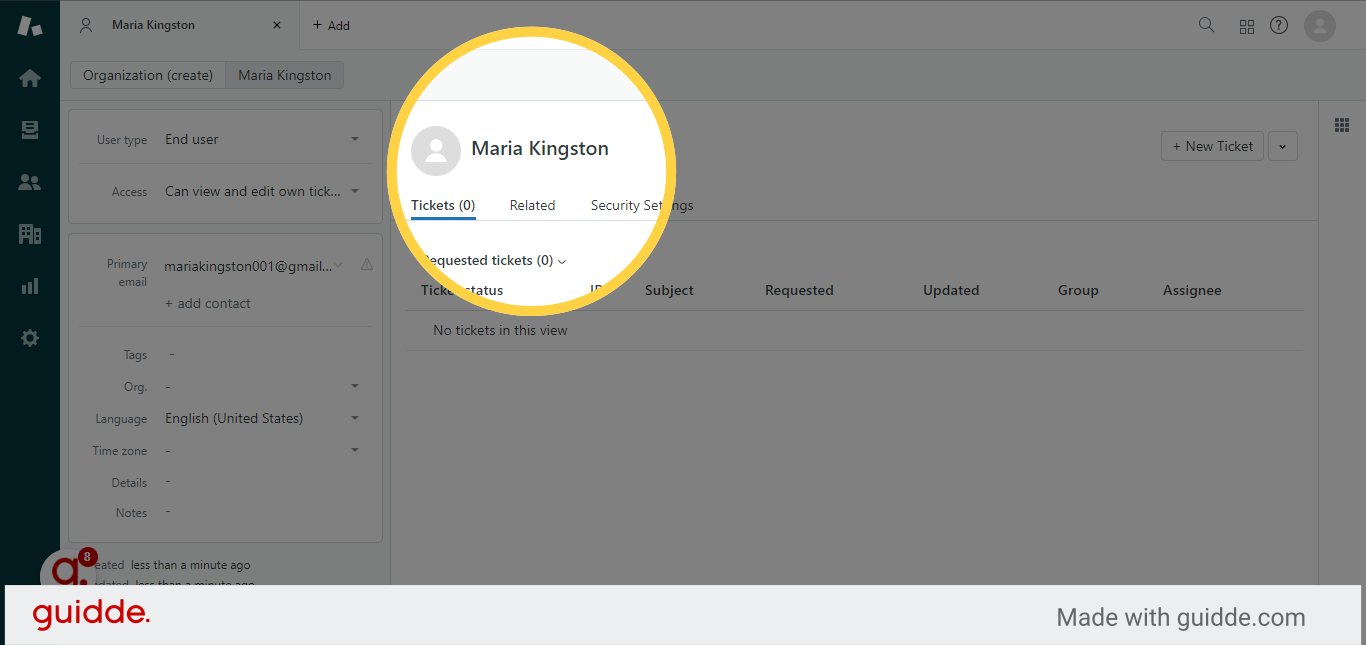This screenshot has height=645, width=1366.
Task: Click the search icon in top bar
Action: 1206,25
